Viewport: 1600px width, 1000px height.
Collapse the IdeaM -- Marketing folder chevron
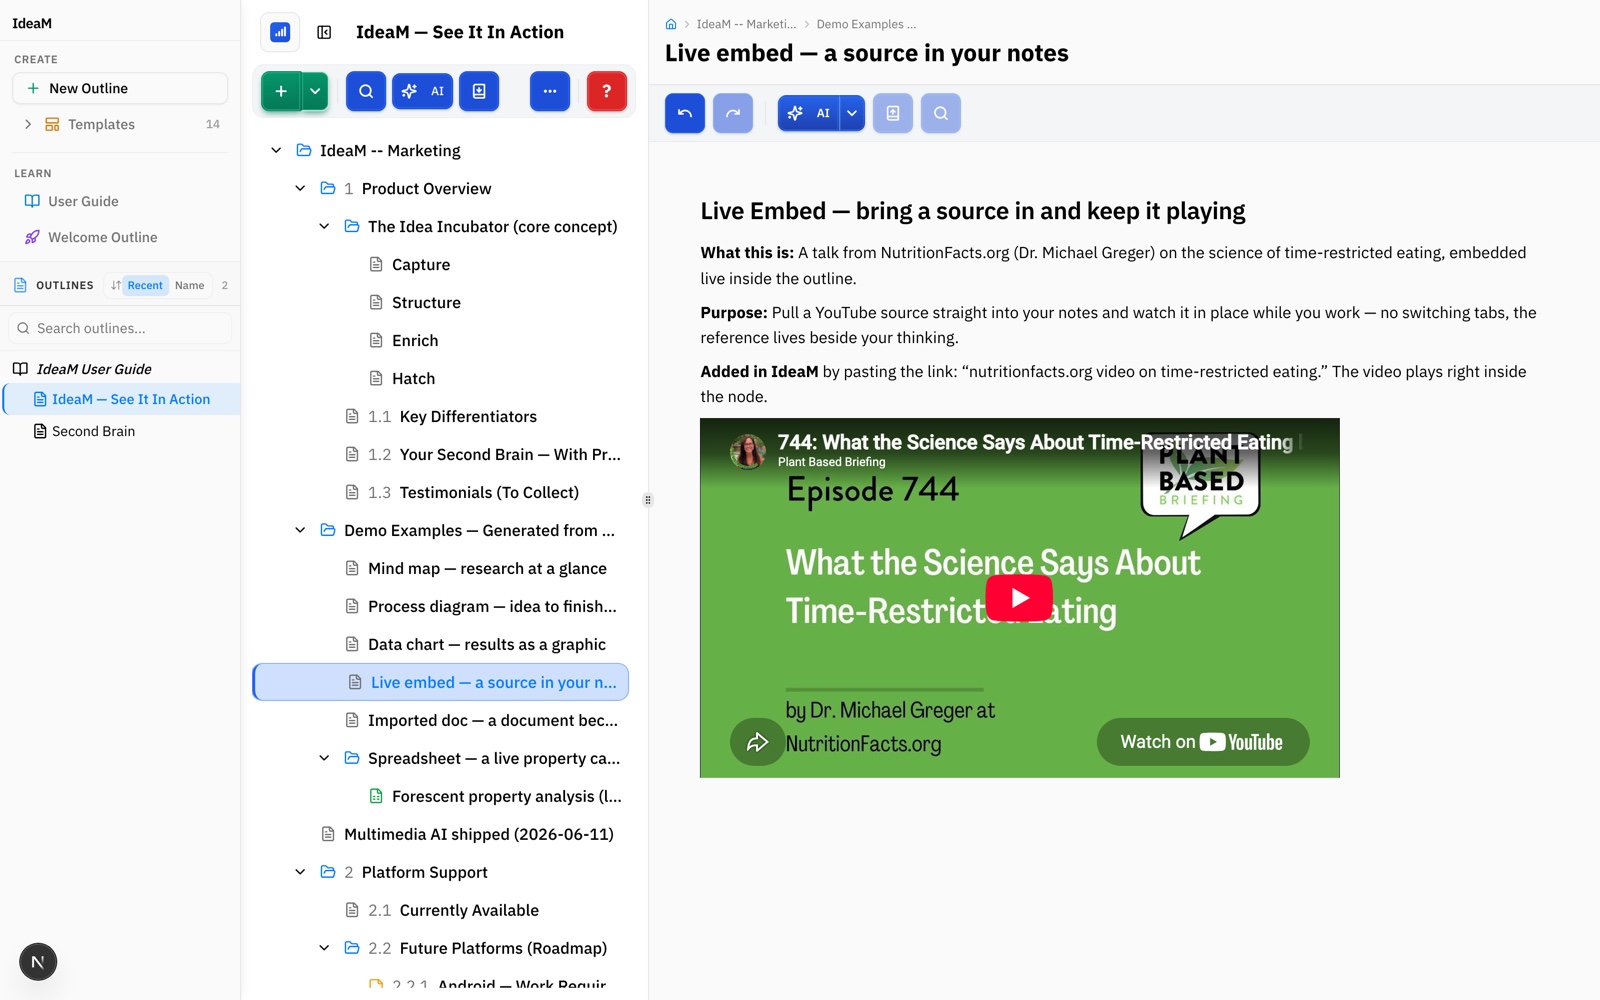pyautogui.click(x=276, y=150)
